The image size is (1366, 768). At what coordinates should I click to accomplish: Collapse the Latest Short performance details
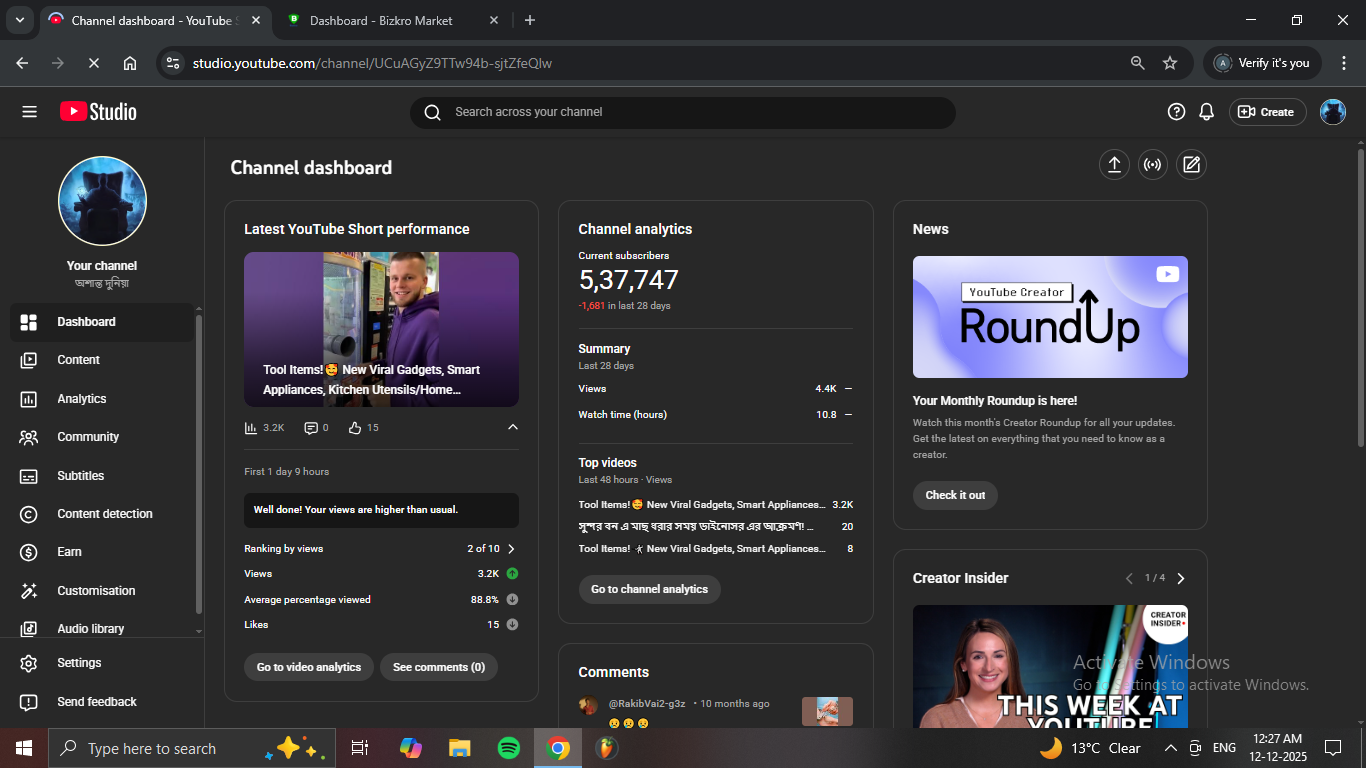click(513, 428)
